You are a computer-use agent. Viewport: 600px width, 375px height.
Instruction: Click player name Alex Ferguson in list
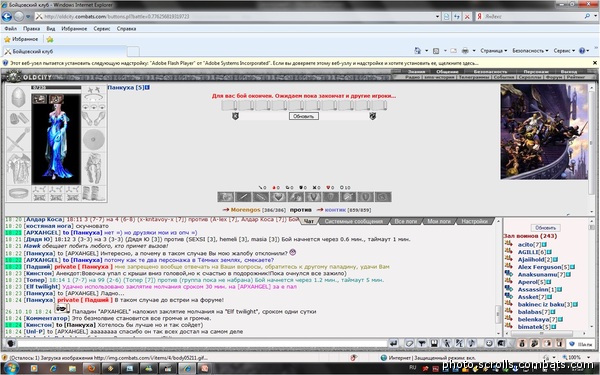(x=539, y=267)
